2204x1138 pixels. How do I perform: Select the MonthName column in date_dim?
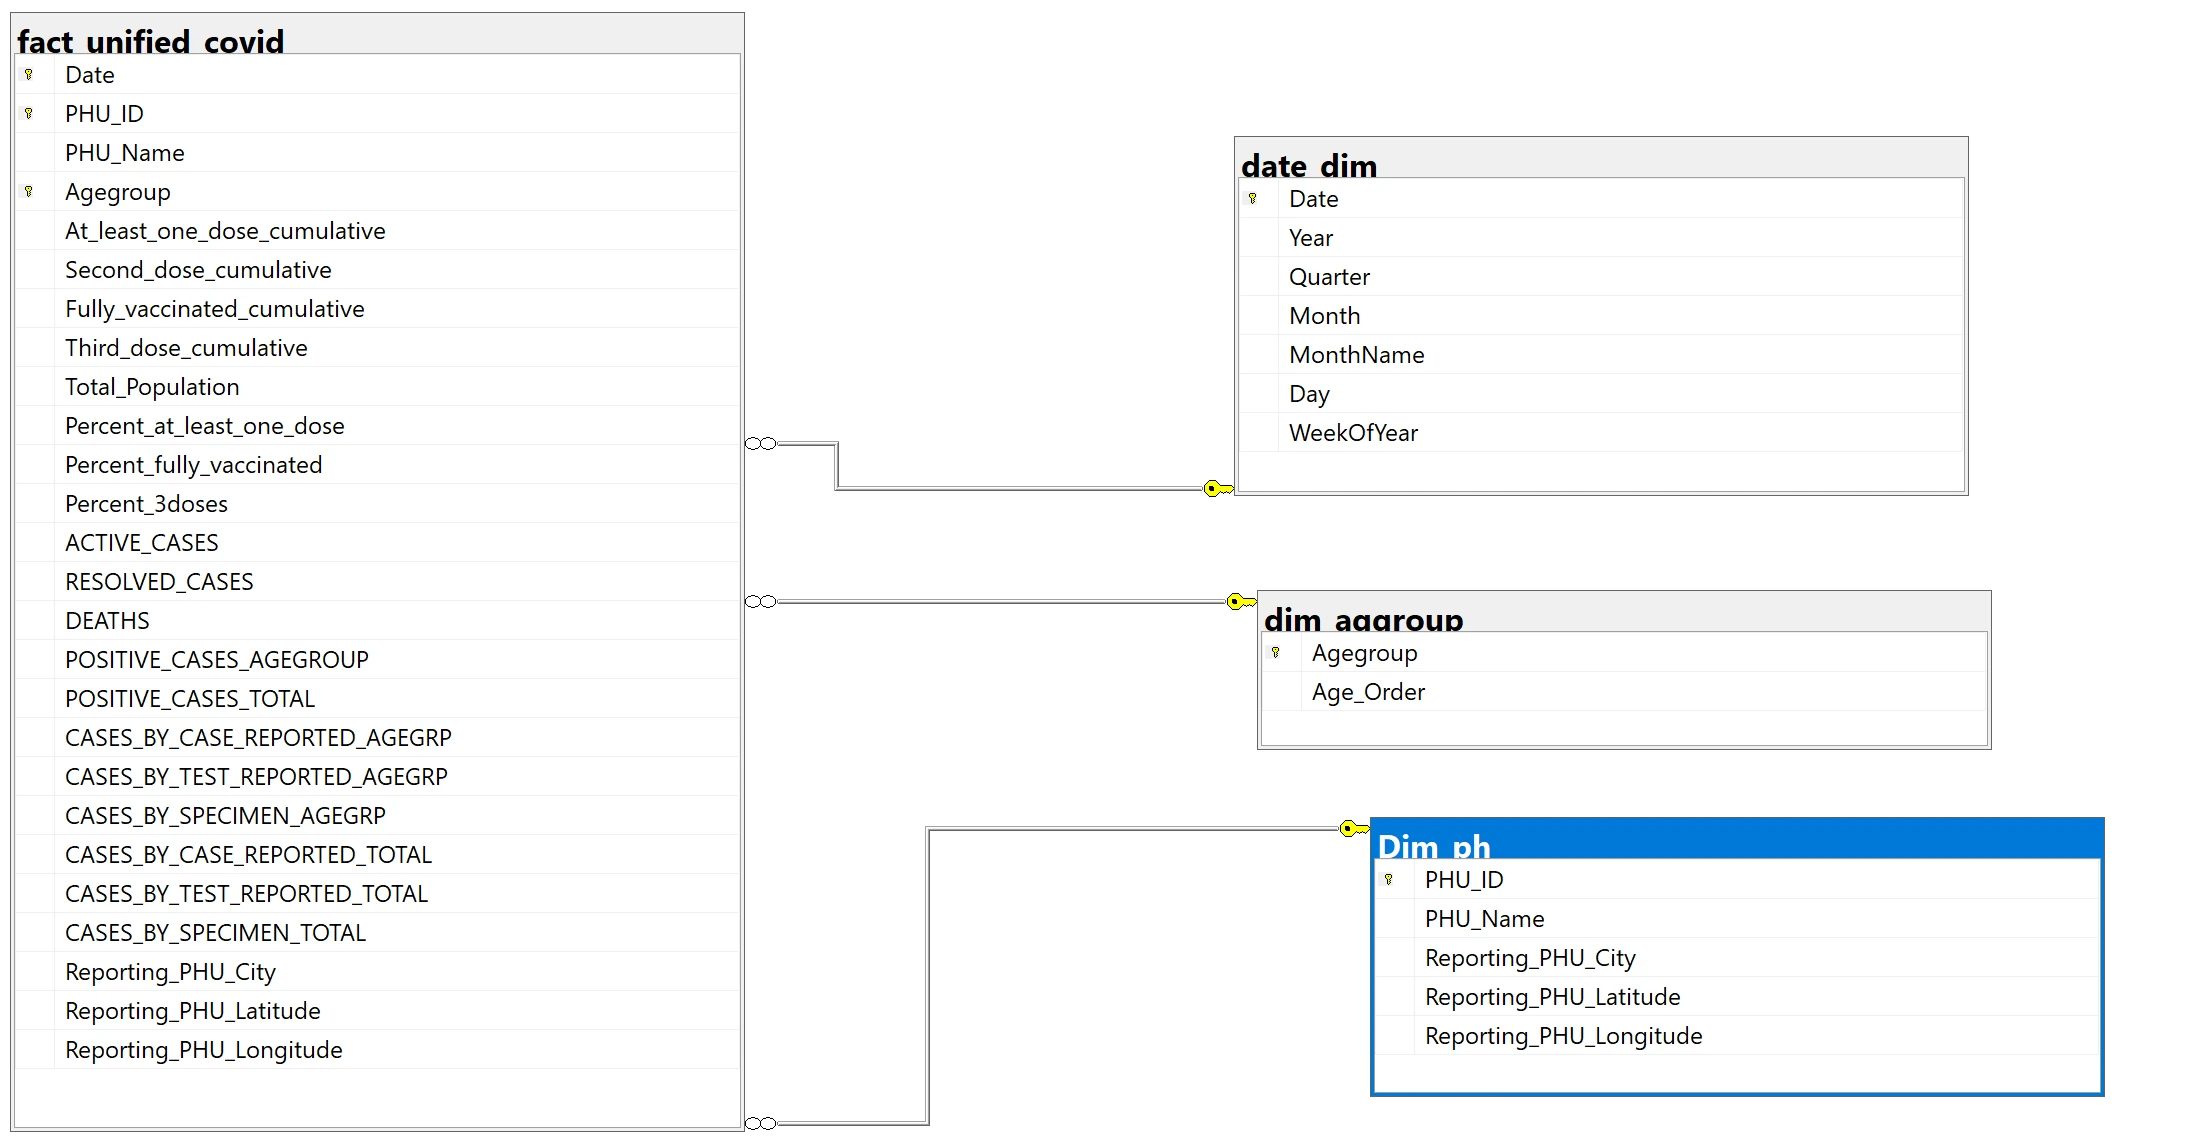pos(1356,355)
